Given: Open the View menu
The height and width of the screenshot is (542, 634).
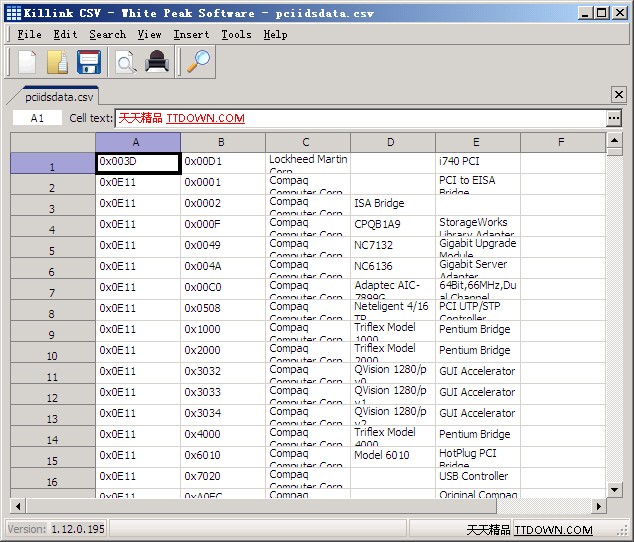Looking at the screenshot, I should pos(149,35).
